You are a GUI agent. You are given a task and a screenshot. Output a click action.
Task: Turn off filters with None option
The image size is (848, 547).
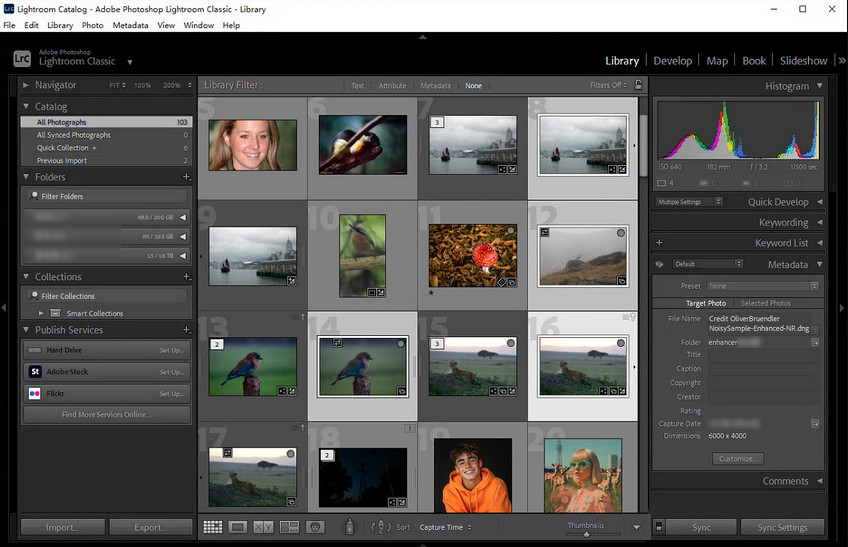pyautogui.click(x=473, y=85)
